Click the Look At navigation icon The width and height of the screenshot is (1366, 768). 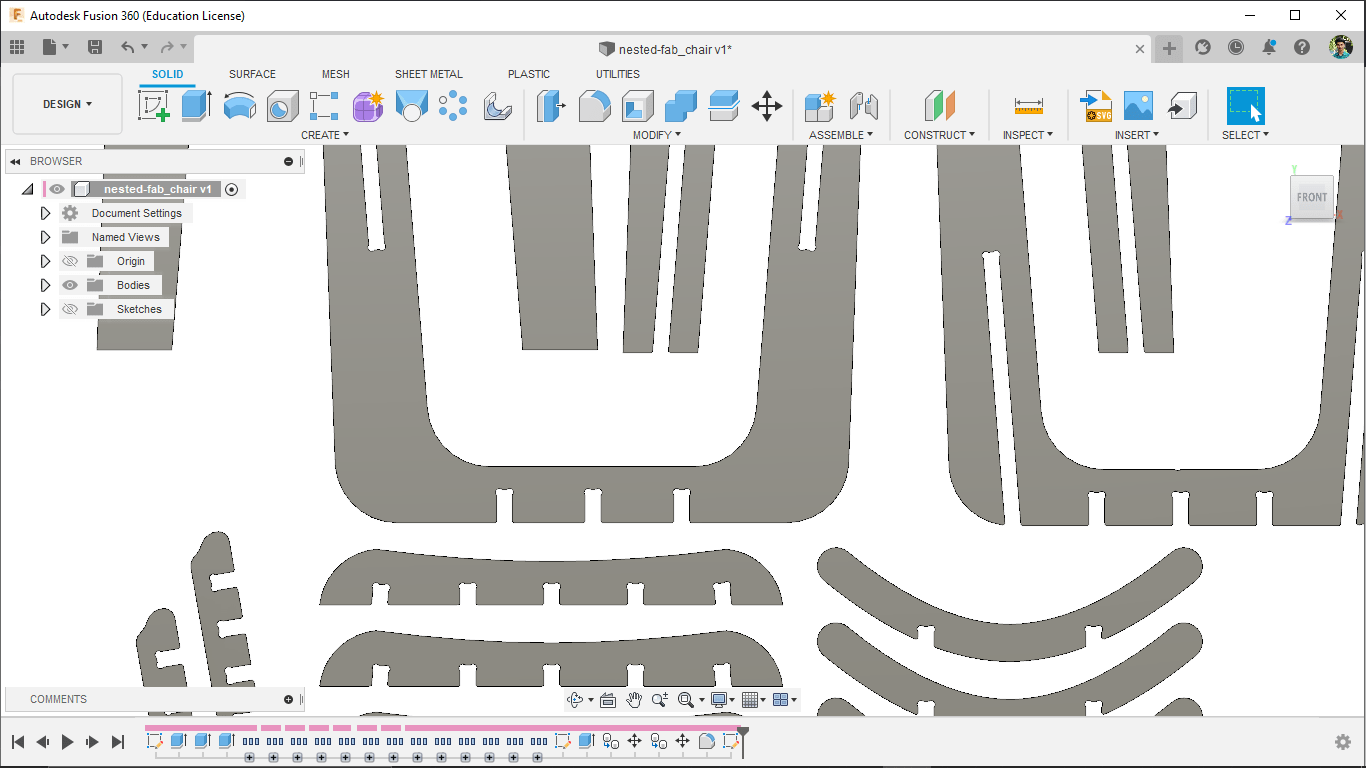[x=608, y=700]
